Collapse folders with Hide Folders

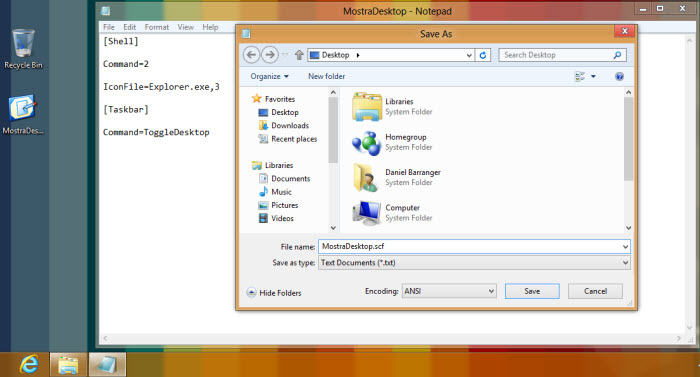pyautogui.click(x=274, y=293)
